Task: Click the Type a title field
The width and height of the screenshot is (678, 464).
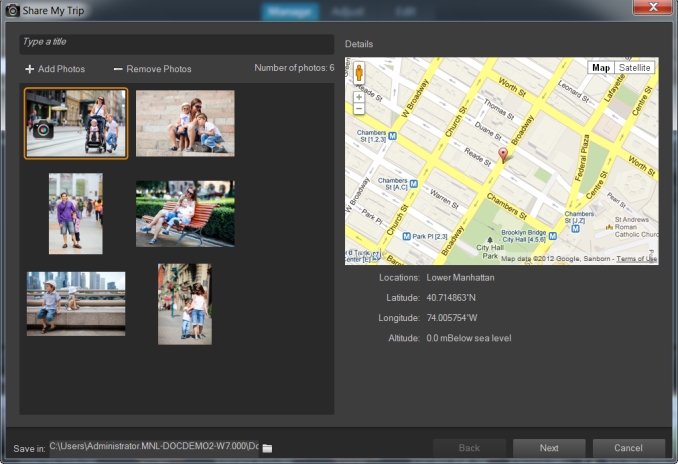Action: coord(177,43)
